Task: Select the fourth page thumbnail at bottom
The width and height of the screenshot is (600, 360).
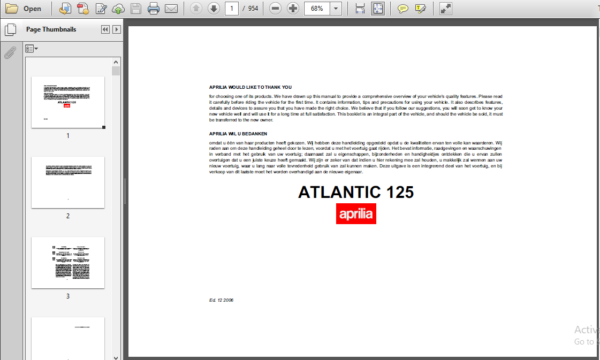Action: click(x=68, y=338)
